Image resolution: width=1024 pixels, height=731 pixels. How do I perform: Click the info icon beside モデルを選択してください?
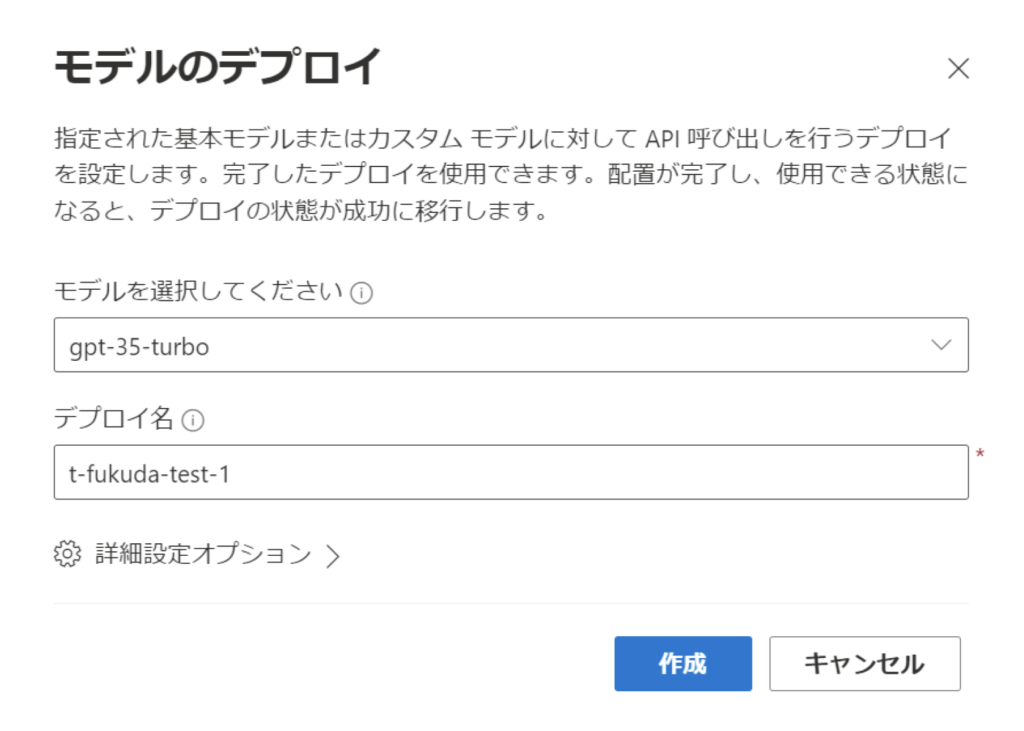(x=362, y=294)
